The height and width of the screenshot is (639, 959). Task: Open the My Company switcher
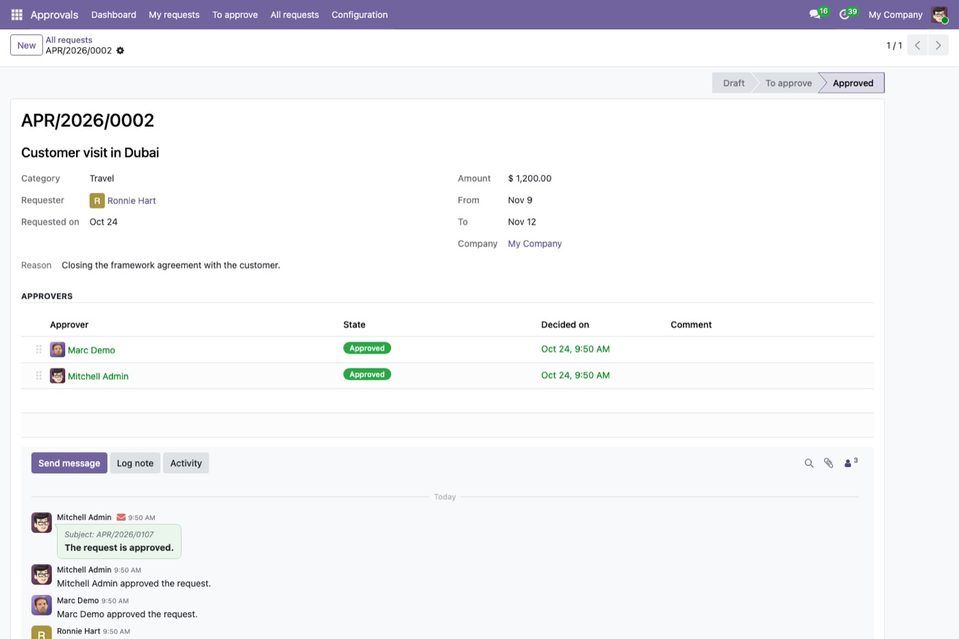pos(895,15)
